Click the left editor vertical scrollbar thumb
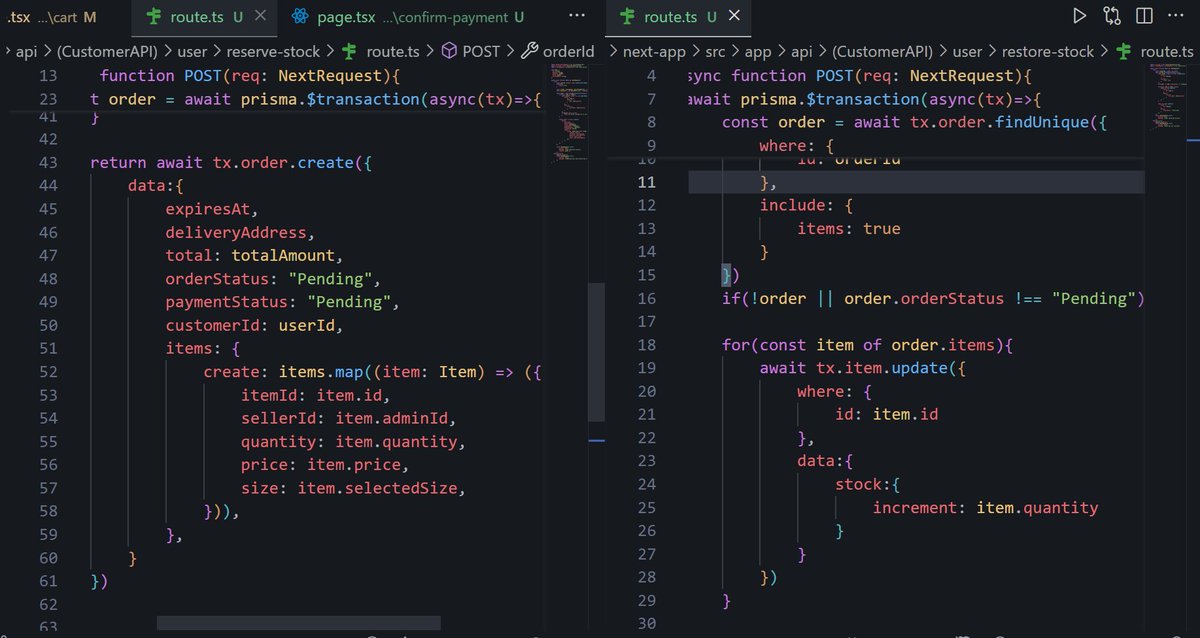Screen dimensions: 1200x638 pyautogui.click(x=596, y=351)
